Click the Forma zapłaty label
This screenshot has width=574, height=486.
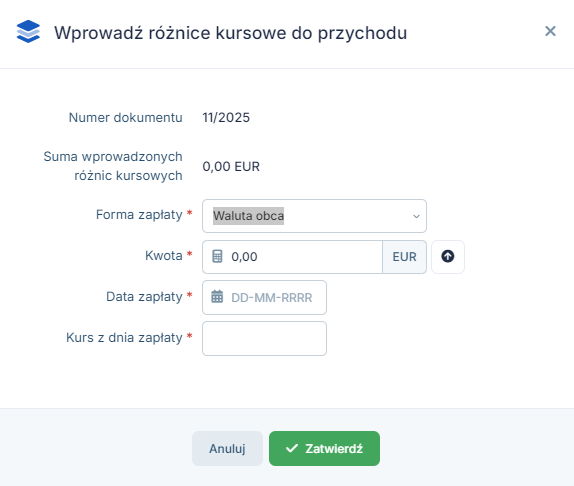tap(139, 214)
